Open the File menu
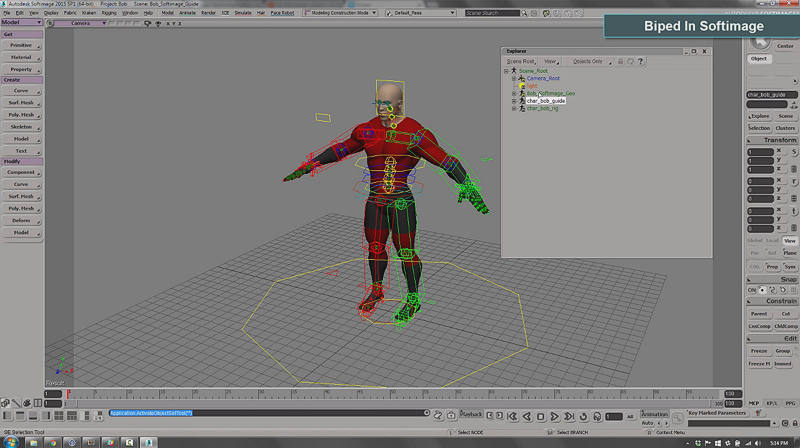800x448 pixels. click(x=7, y=13)
